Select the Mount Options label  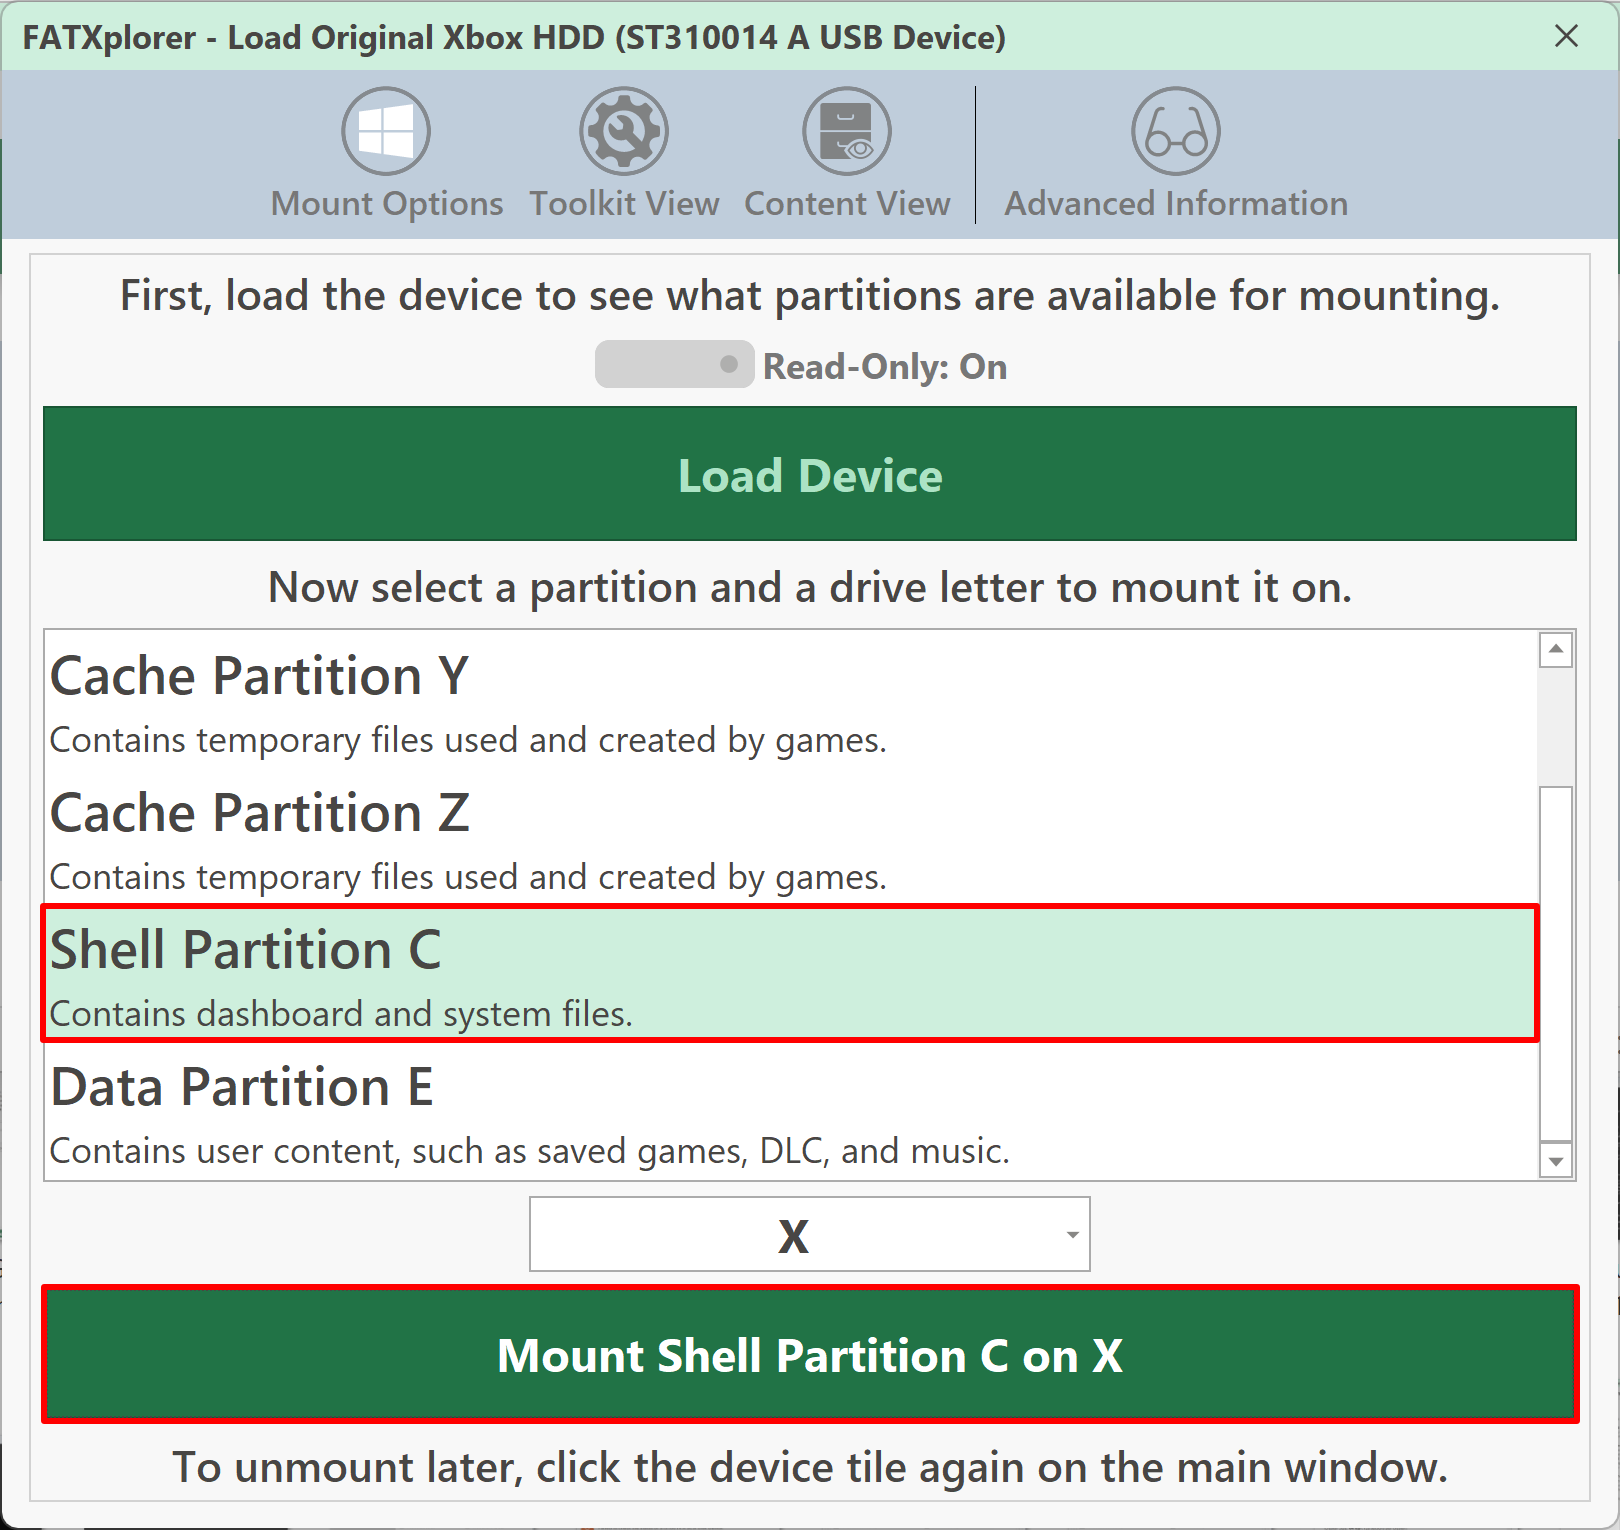pos(387,204)
